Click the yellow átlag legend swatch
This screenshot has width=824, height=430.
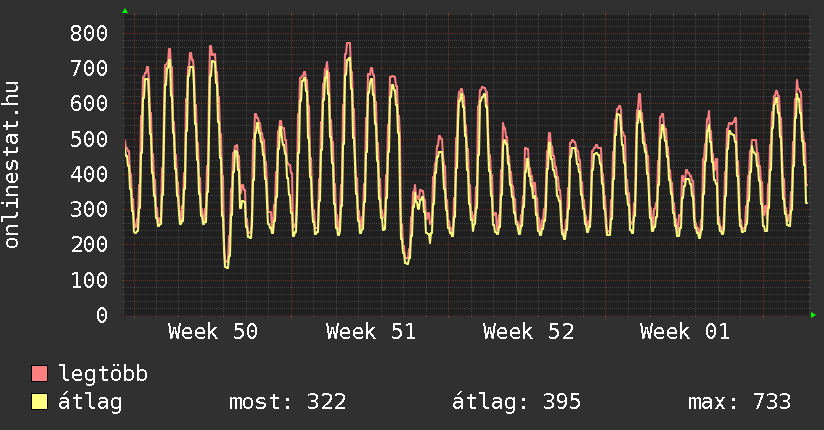pyautogui.click(x=40, y=402)
